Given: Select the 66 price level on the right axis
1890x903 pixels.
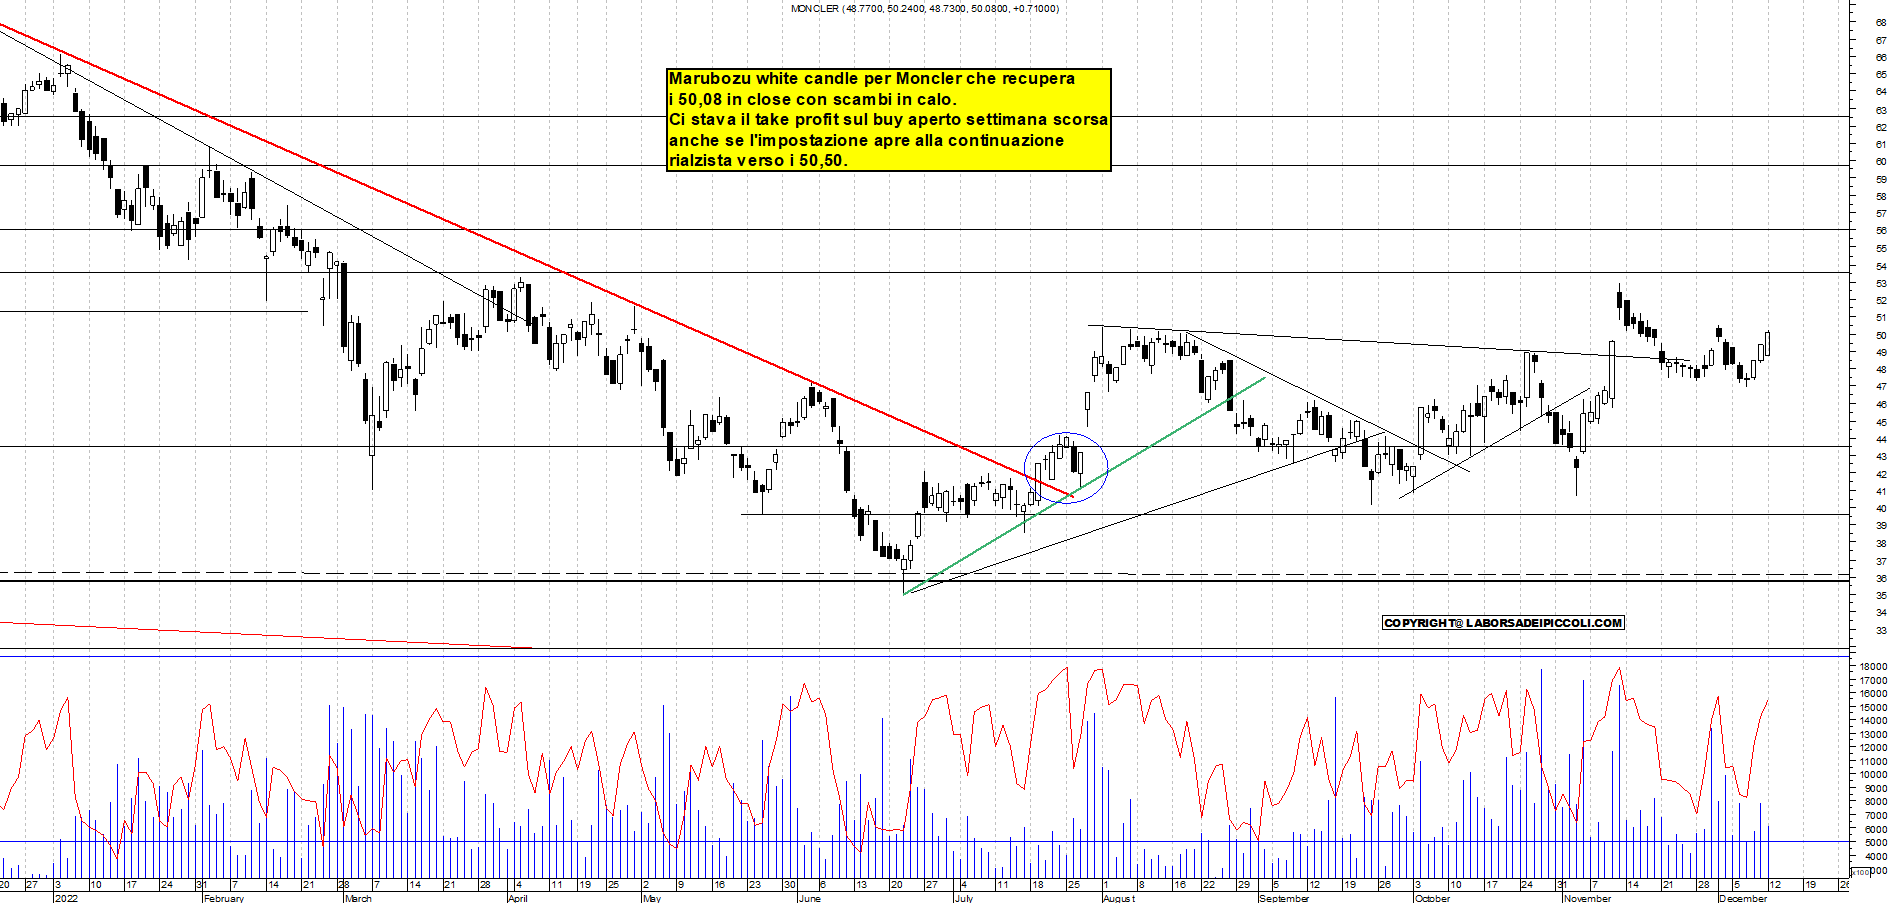Looking at the screenshot, I should pyautogui.click(x=1881, y=57).
